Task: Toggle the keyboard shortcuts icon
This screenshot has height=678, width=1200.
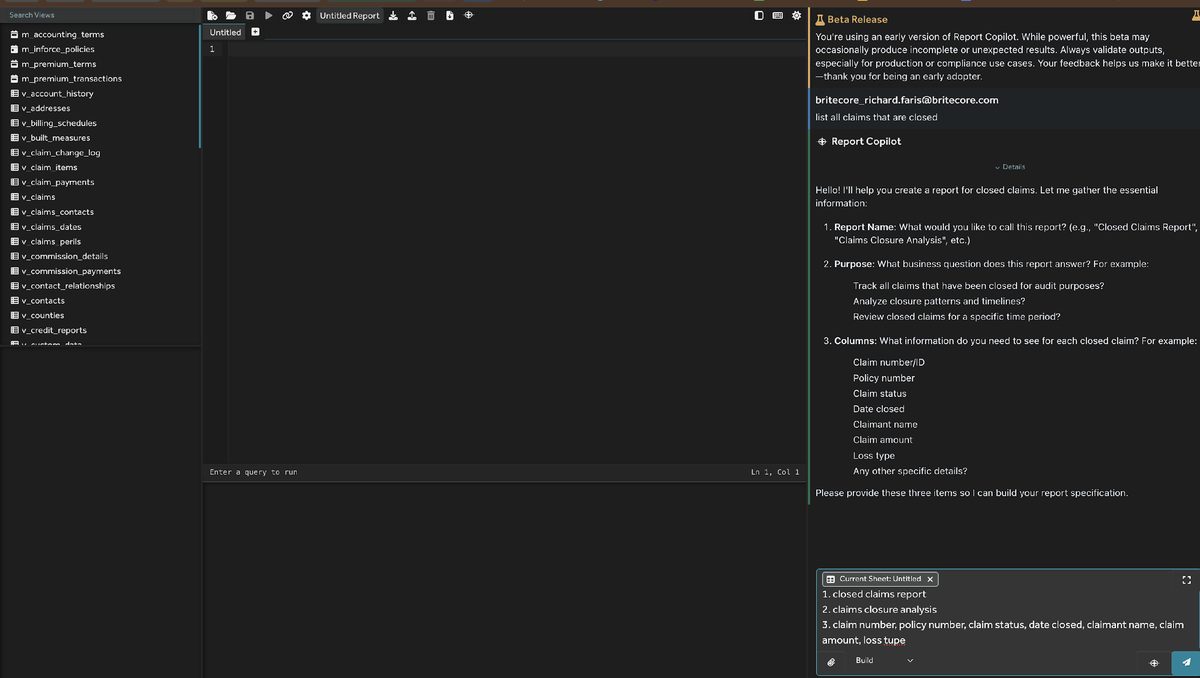Action: click(x=778, y=16)
